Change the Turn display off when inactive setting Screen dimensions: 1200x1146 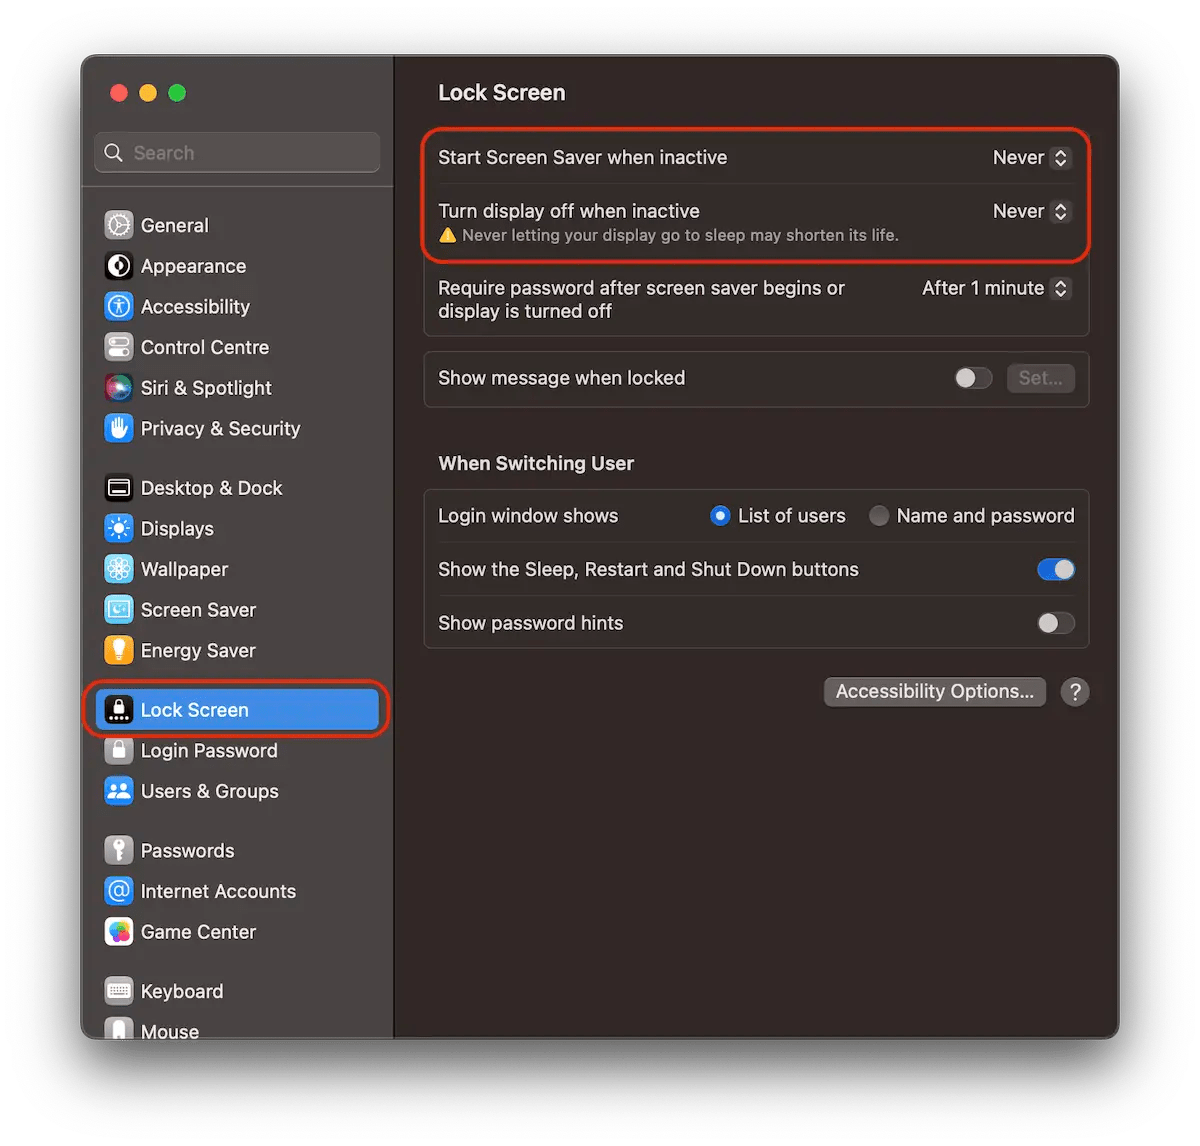click(1030, 211)
